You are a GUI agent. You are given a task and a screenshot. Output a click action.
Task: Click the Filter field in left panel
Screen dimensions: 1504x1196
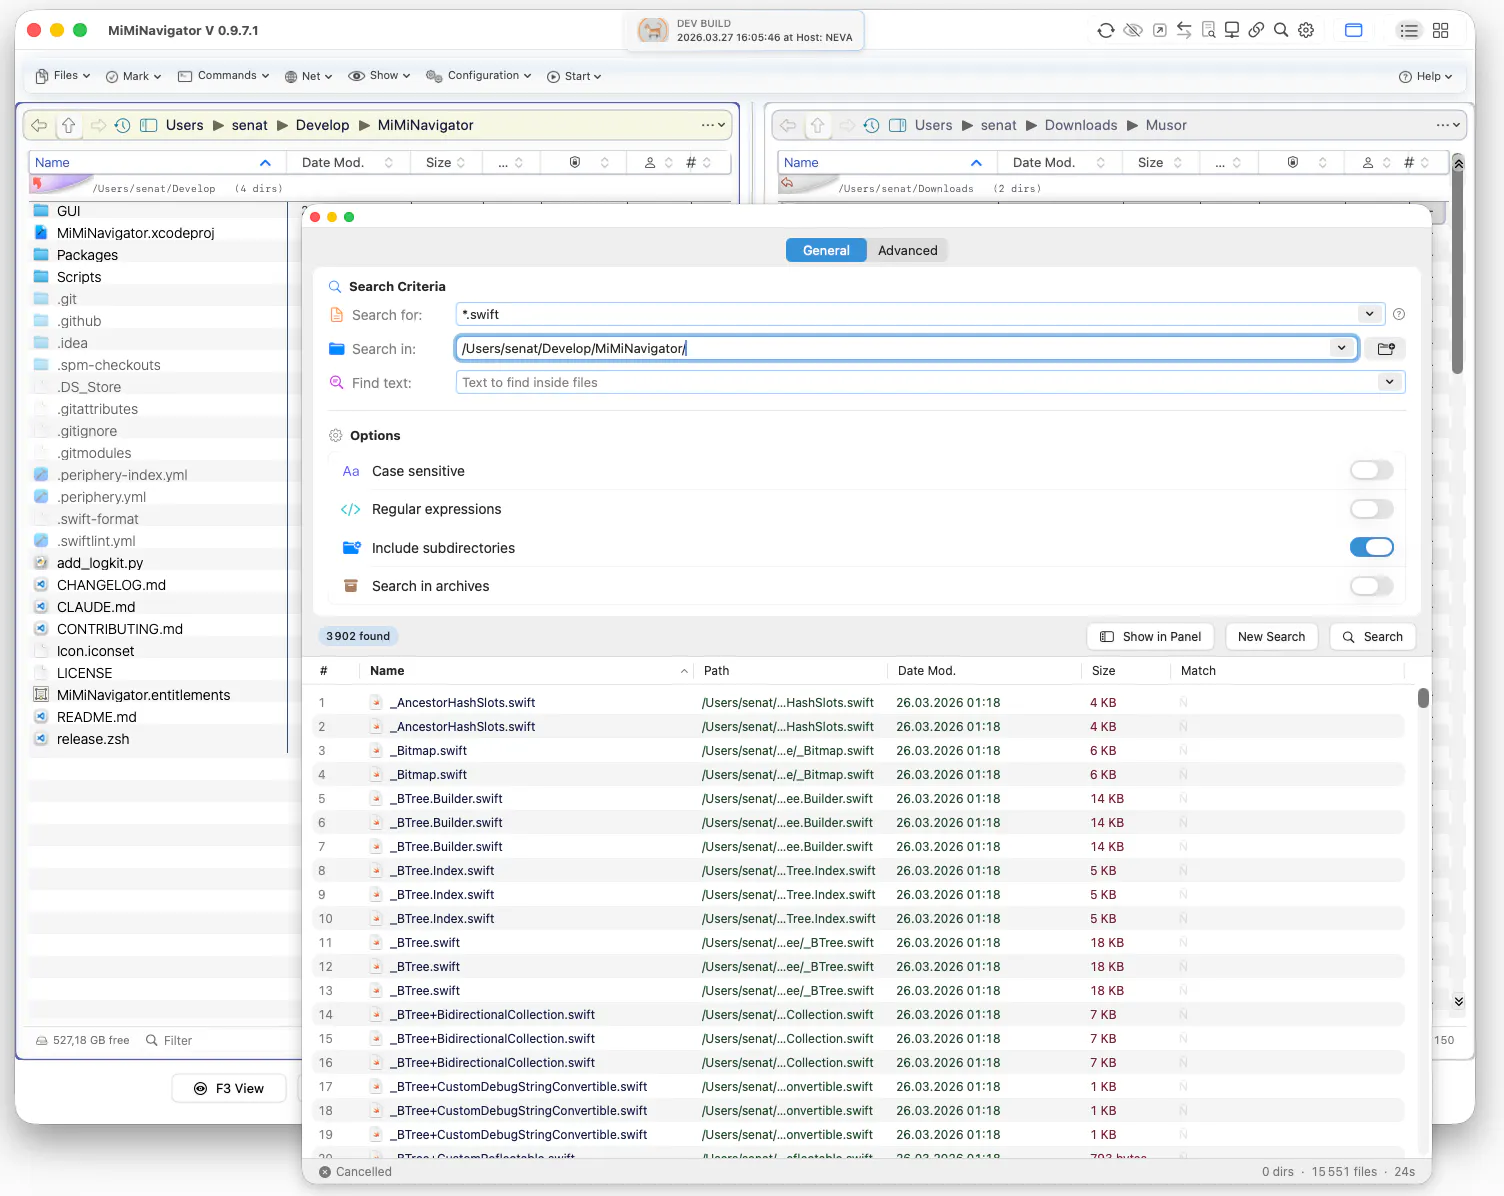point(169,1040)
